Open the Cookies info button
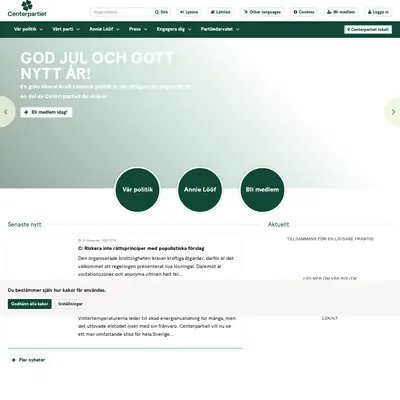Viewport: 400px width, 400px height. coord(304,12)
